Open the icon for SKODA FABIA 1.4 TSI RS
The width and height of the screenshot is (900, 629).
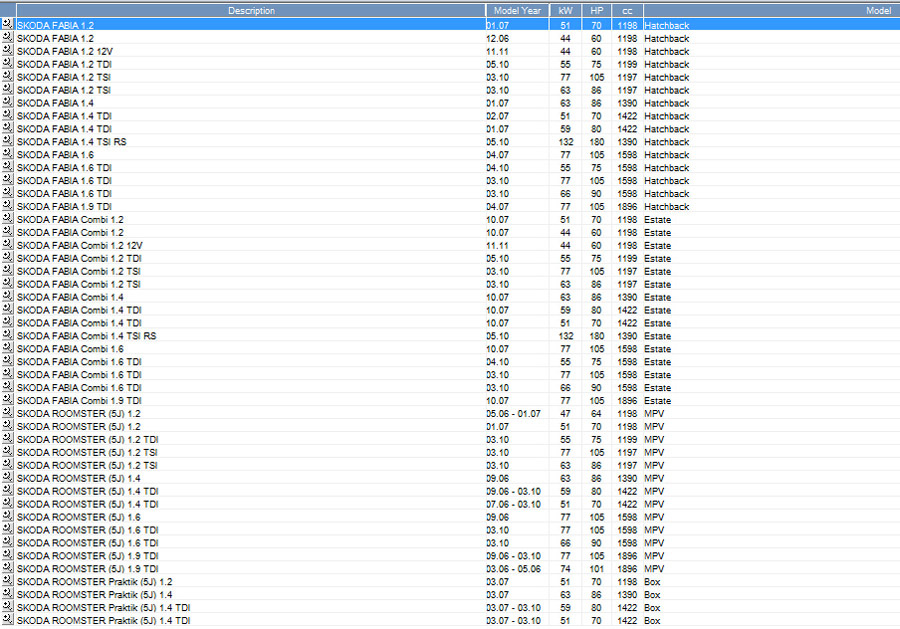pos(7,141)
